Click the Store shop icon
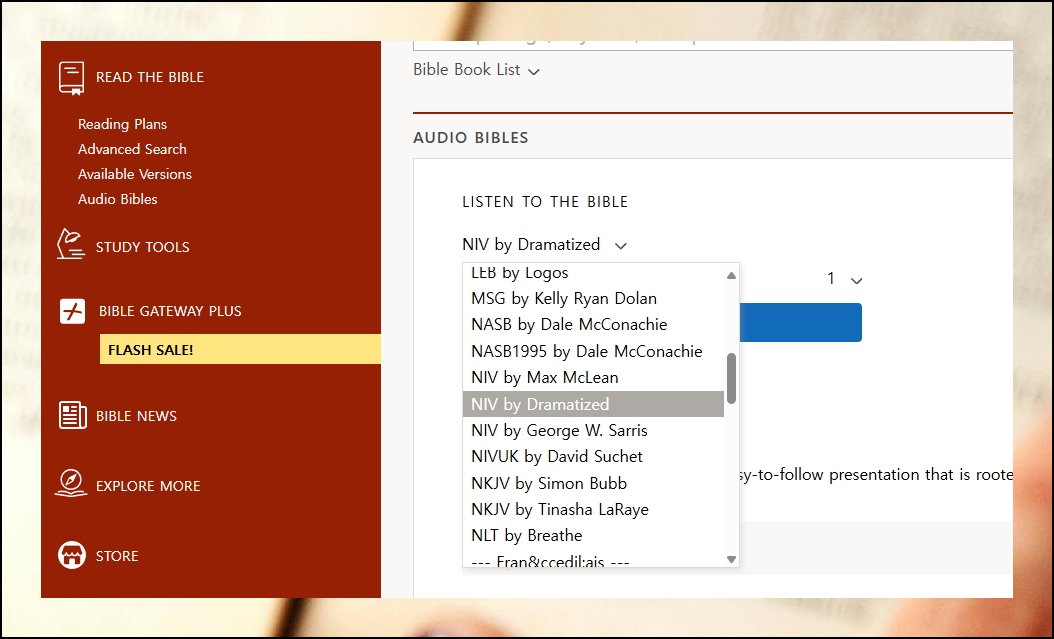Screen dimensions: 1054x639 click(x=71, y=555)
